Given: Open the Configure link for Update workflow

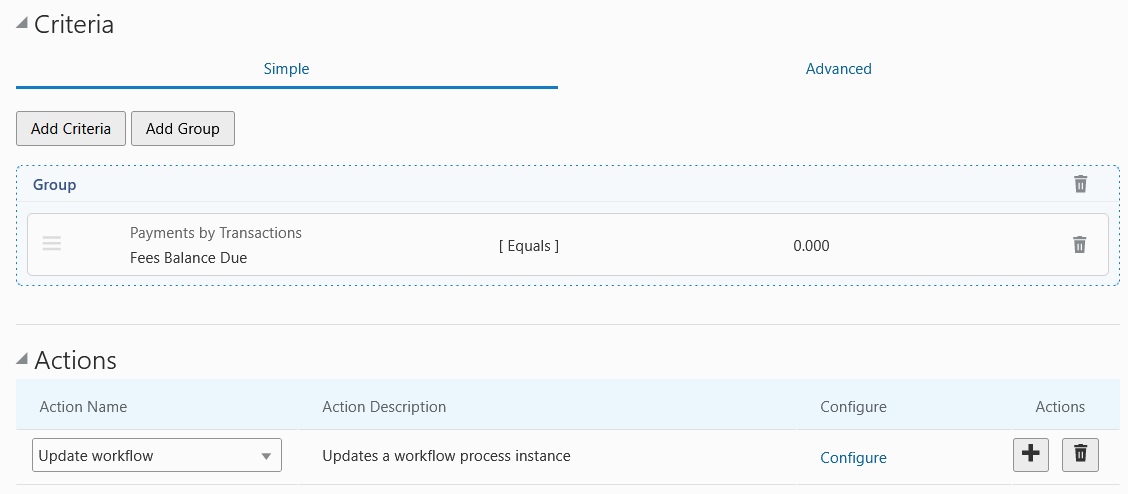Looking at the screenshot, I should (853, 458).
